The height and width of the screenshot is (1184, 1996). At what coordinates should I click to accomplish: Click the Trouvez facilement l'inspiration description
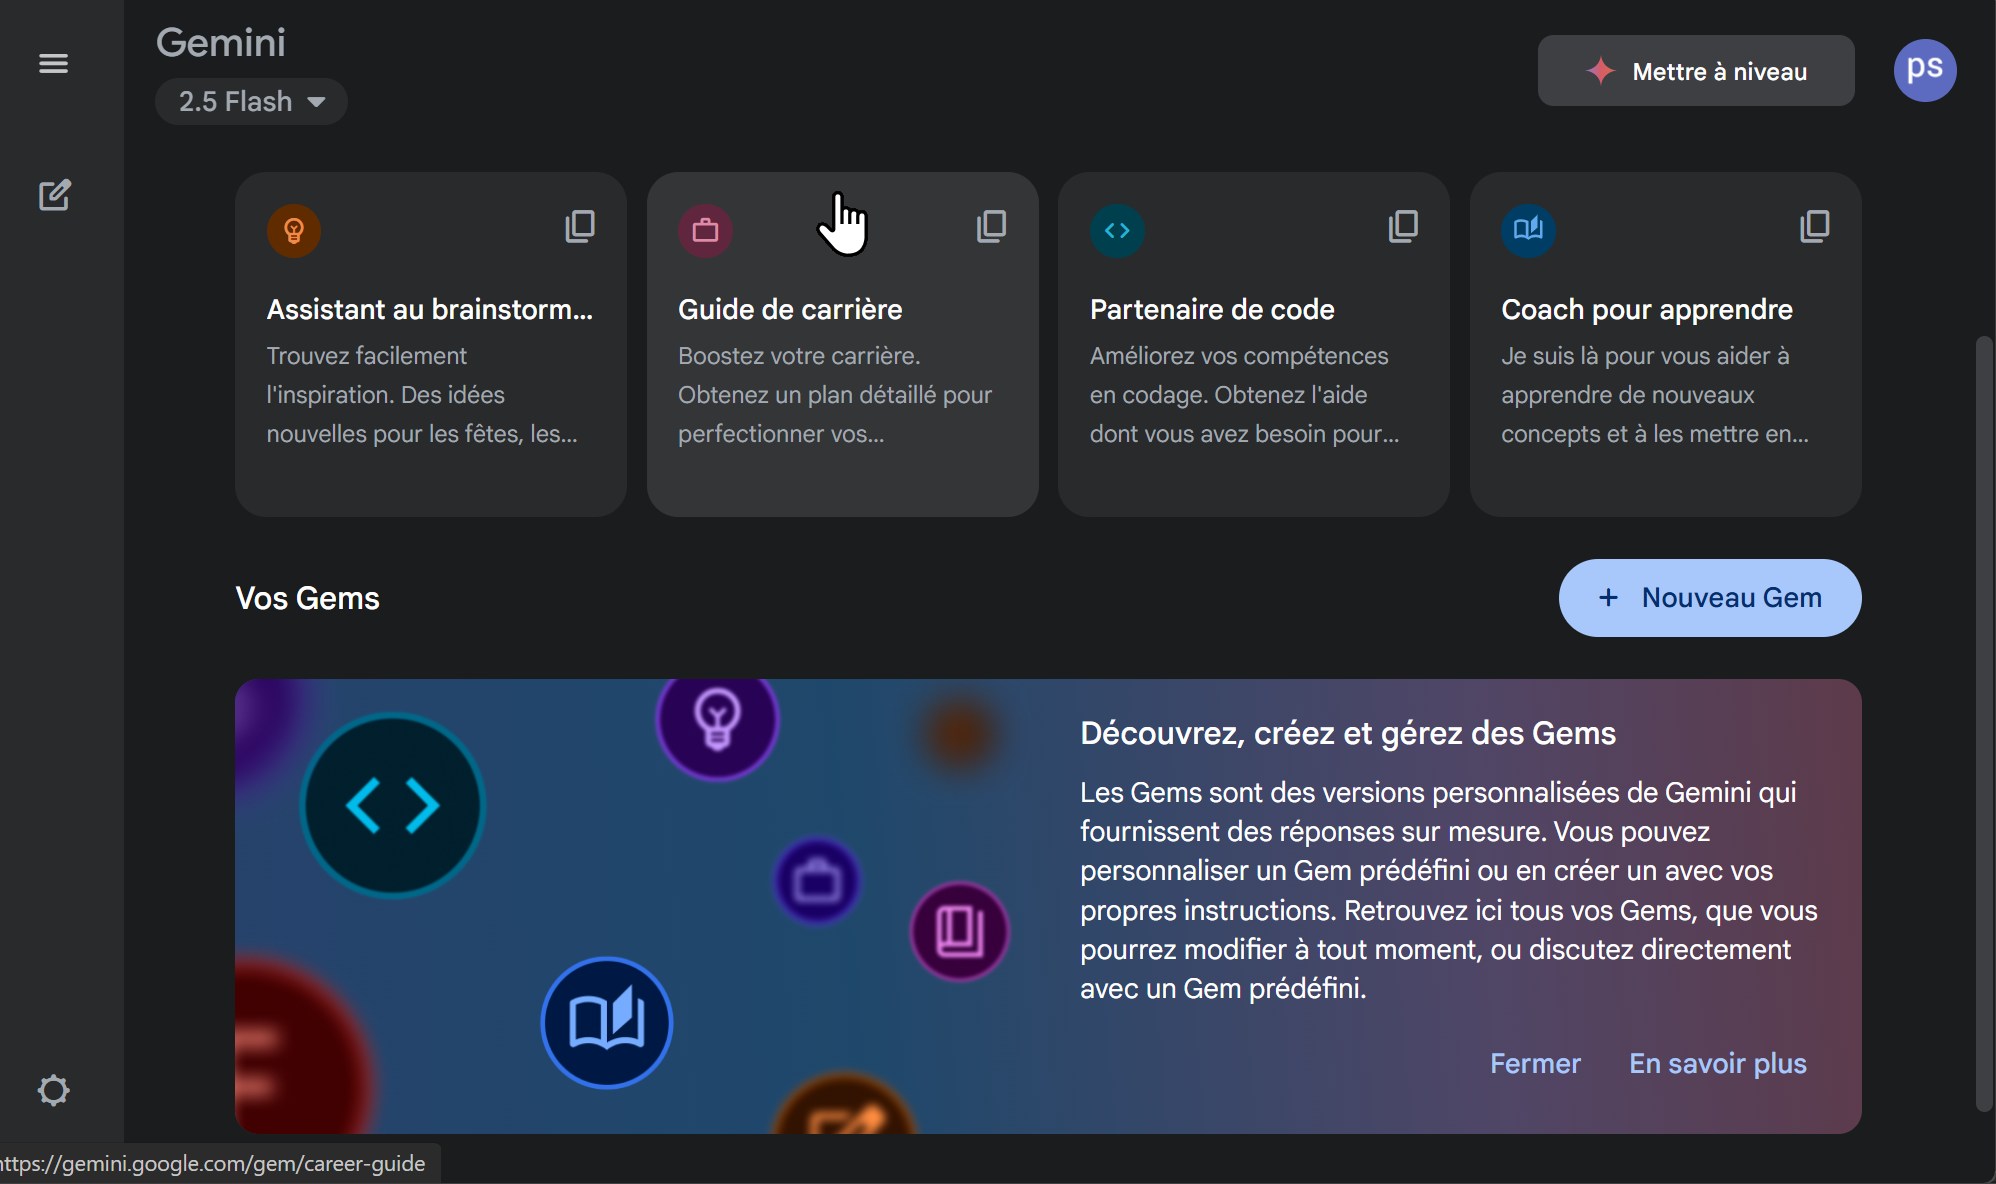click(422, 395)
